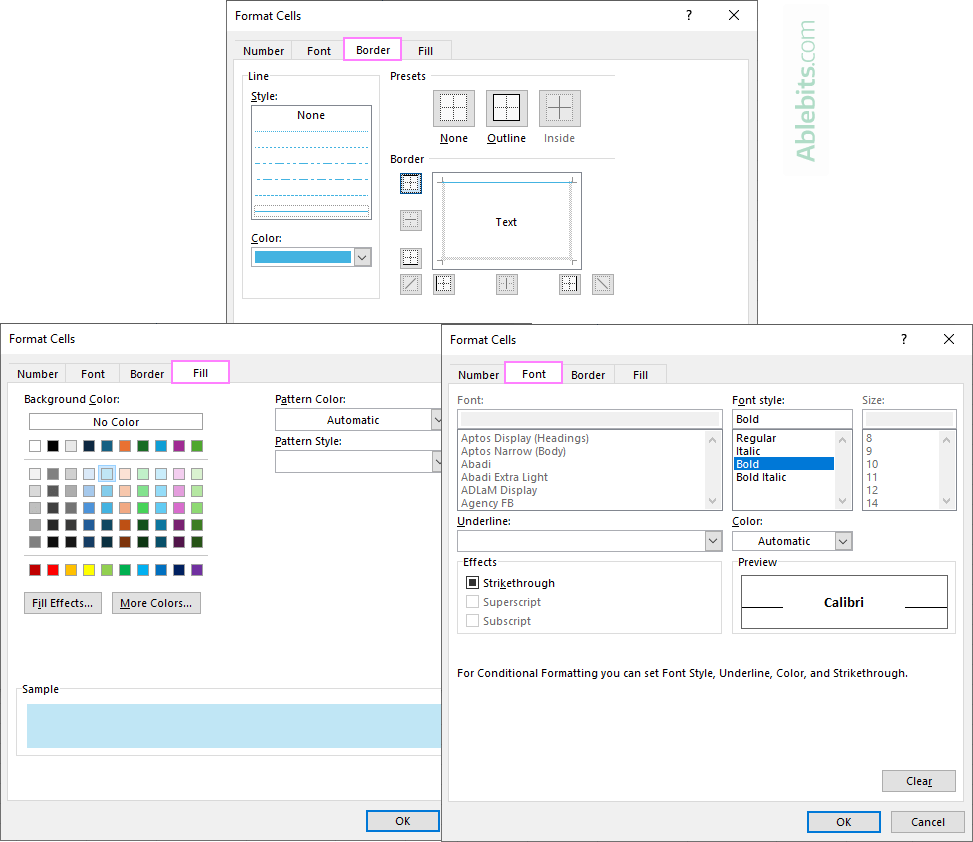The width and height of the screenshot is (973, 842).
Task: Toggle the left border button
Action: [444, 284]
